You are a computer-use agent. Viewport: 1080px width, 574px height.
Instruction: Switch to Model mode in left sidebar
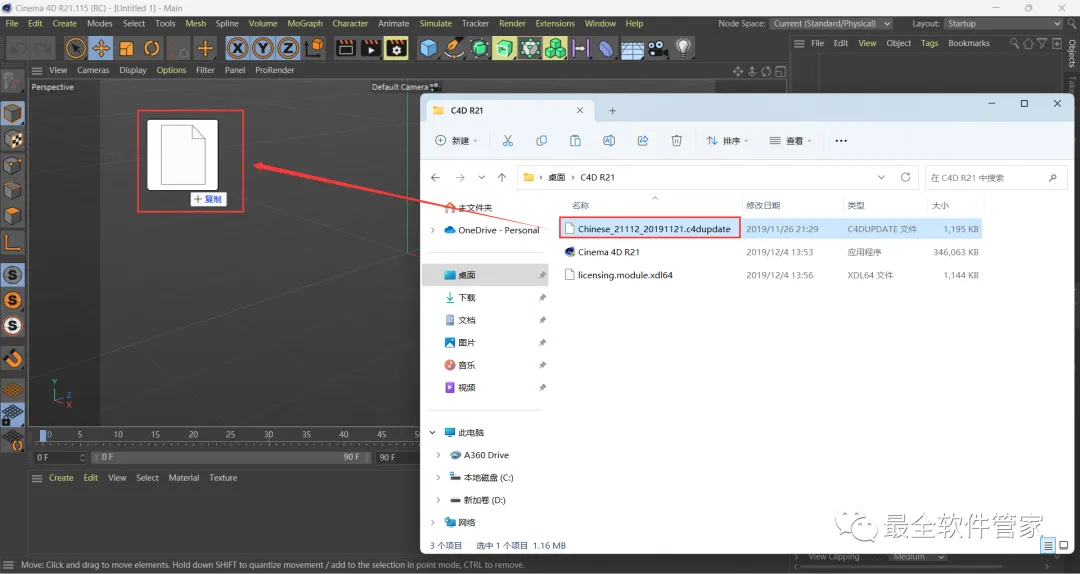click(x=12, y=114)
